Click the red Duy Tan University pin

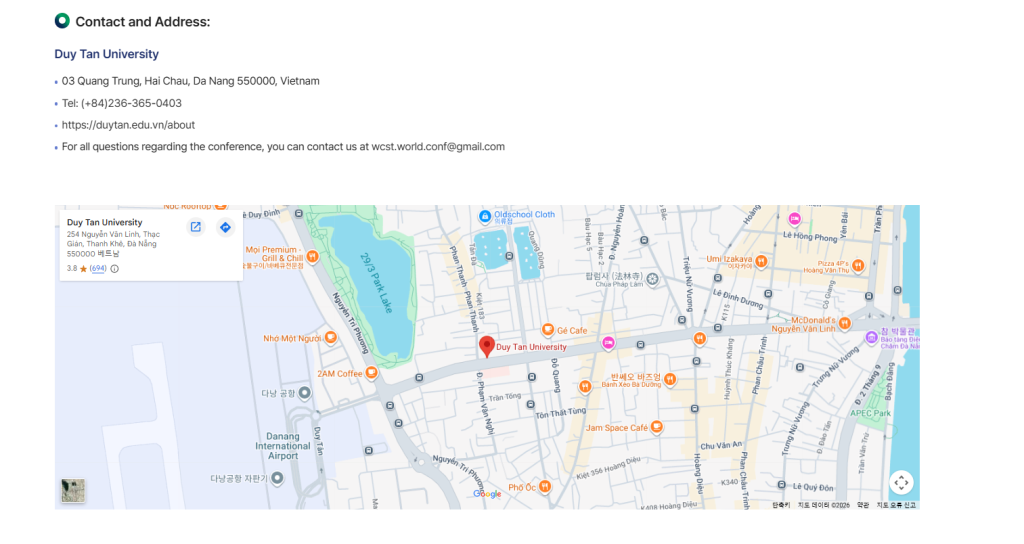[x=487, y=346]
